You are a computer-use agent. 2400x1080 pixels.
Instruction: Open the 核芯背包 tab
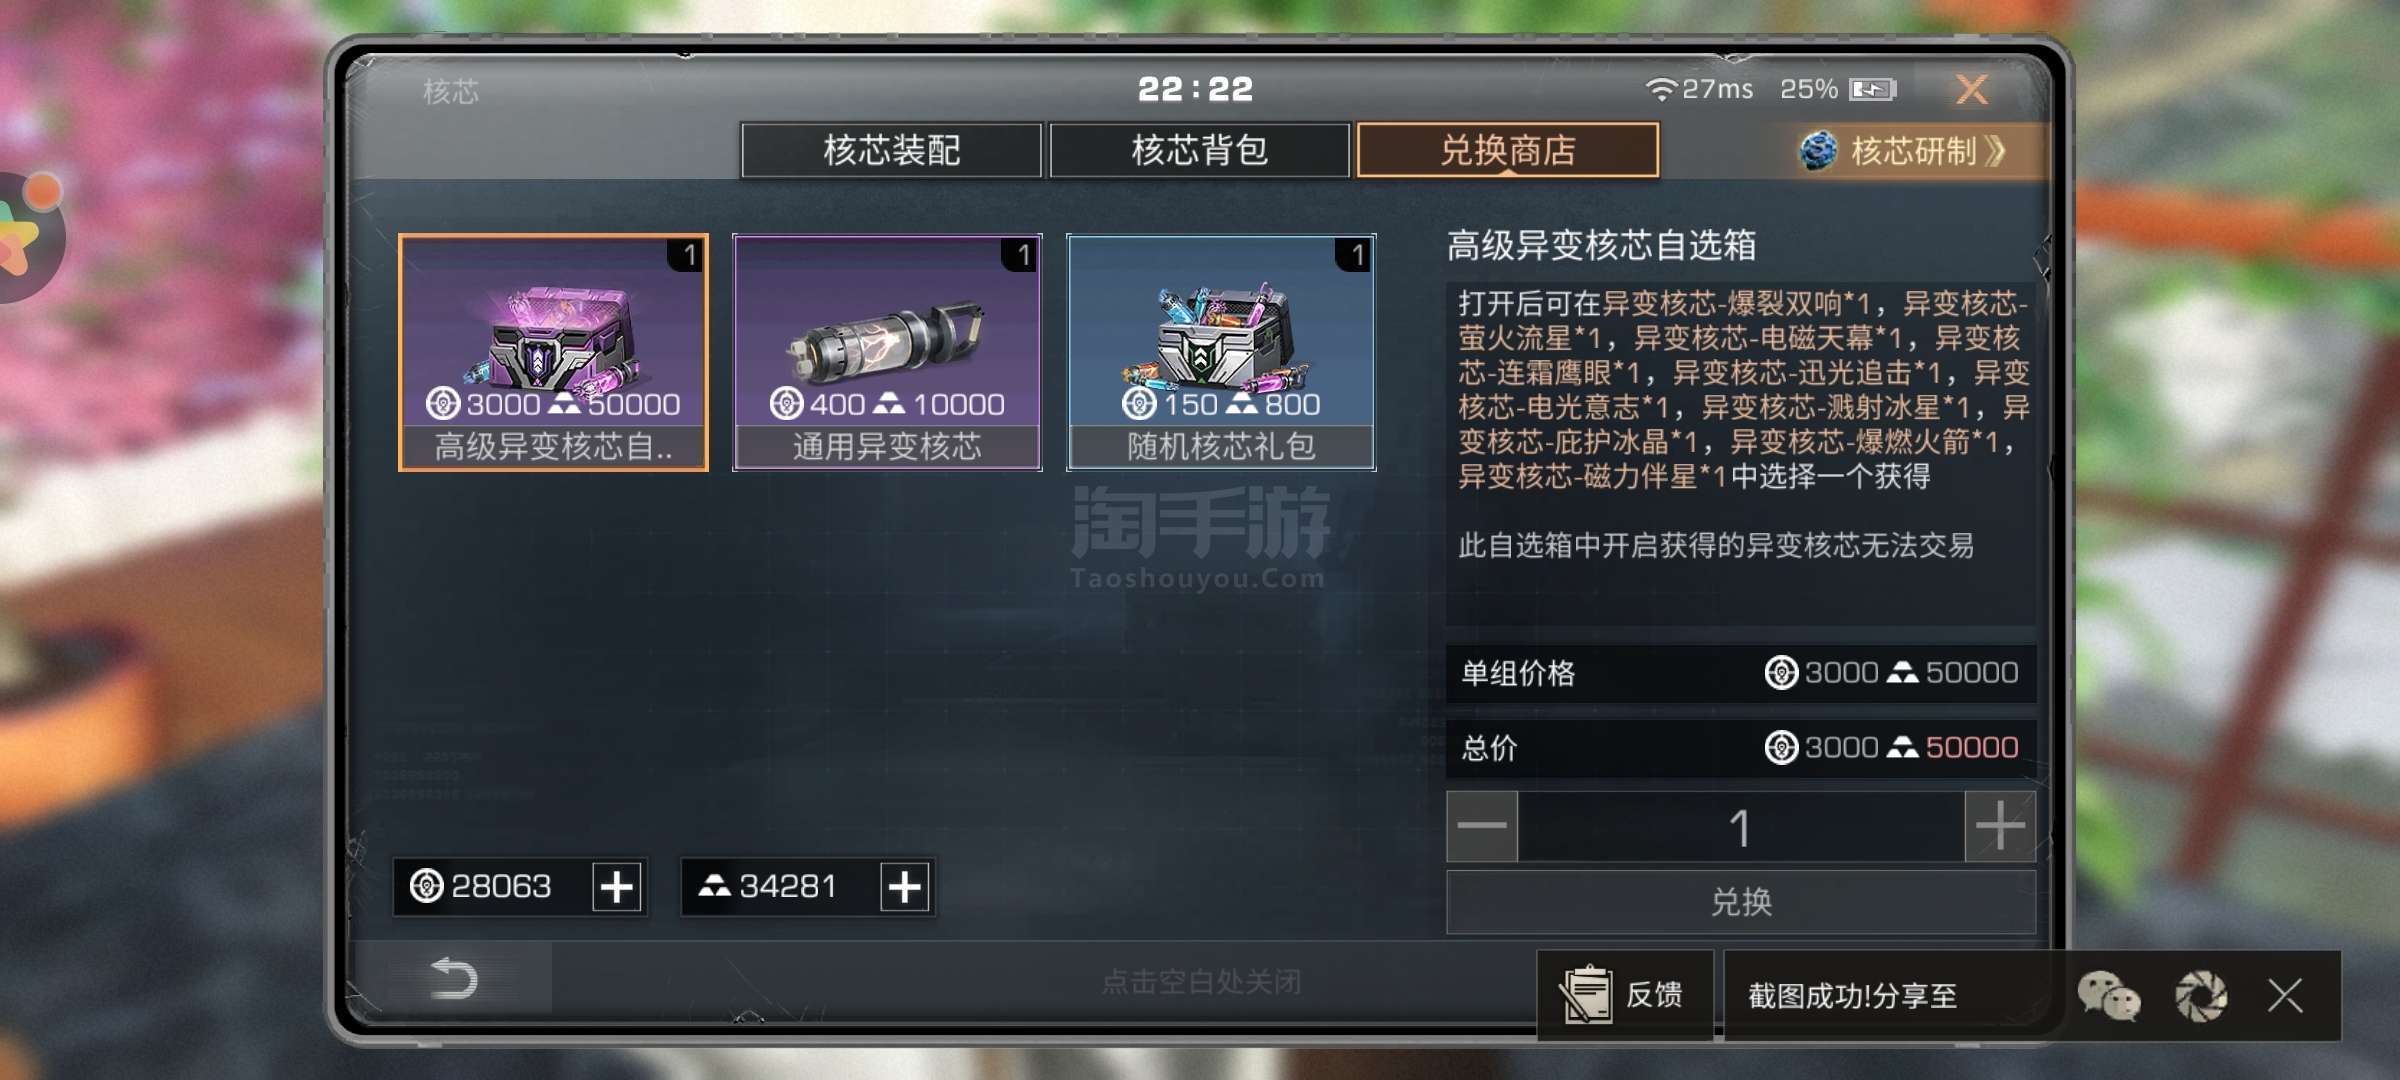1199,150
